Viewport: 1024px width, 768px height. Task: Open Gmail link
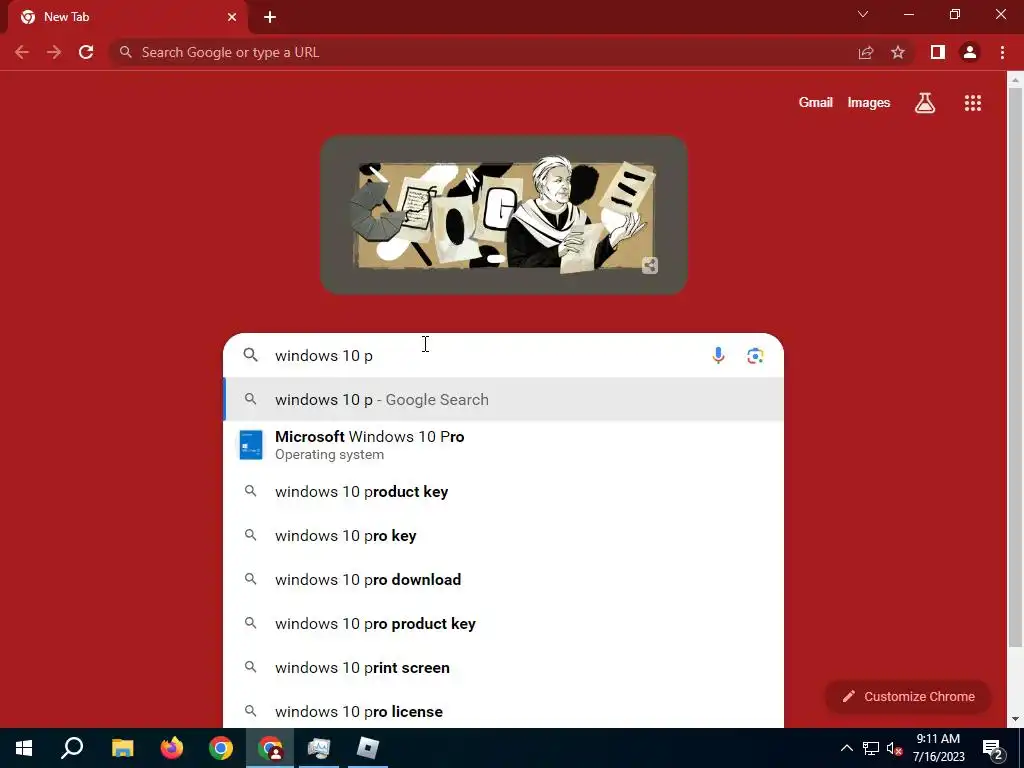pos(816,103)
